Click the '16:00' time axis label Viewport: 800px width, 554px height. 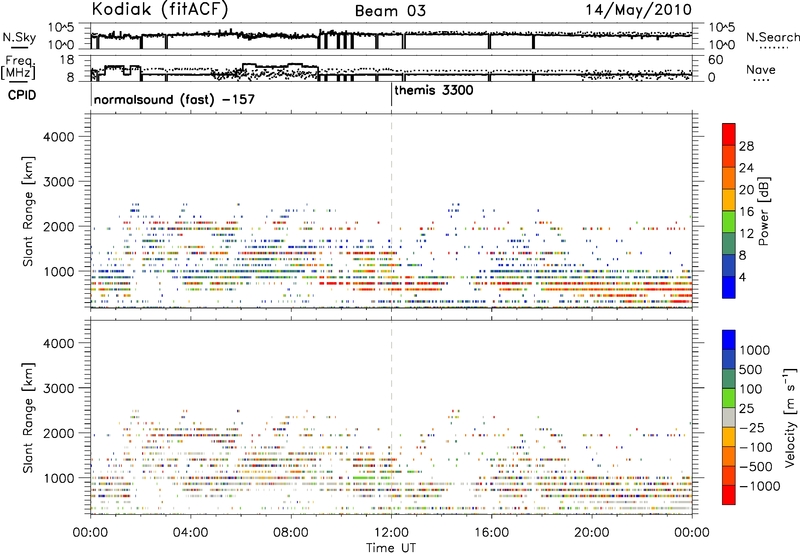(491, 532)
